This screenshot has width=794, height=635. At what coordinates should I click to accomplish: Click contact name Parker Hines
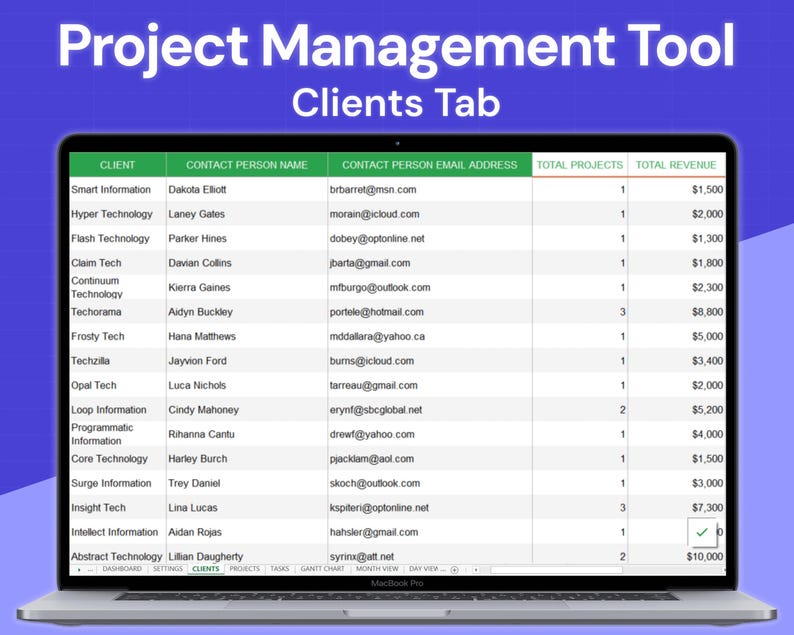(197, 239)
